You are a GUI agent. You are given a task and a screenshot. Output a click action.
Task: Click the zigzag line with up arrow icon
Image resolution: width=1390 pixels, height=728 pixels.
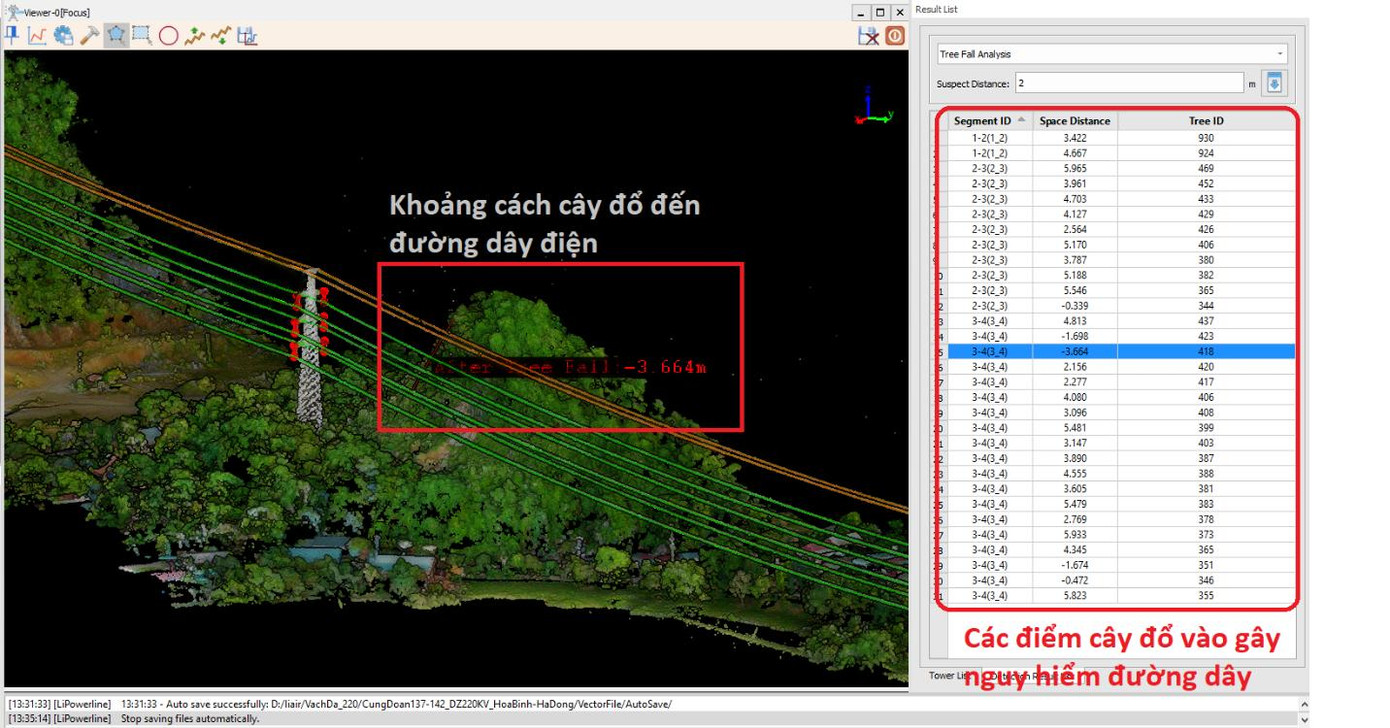pos(194,36)
